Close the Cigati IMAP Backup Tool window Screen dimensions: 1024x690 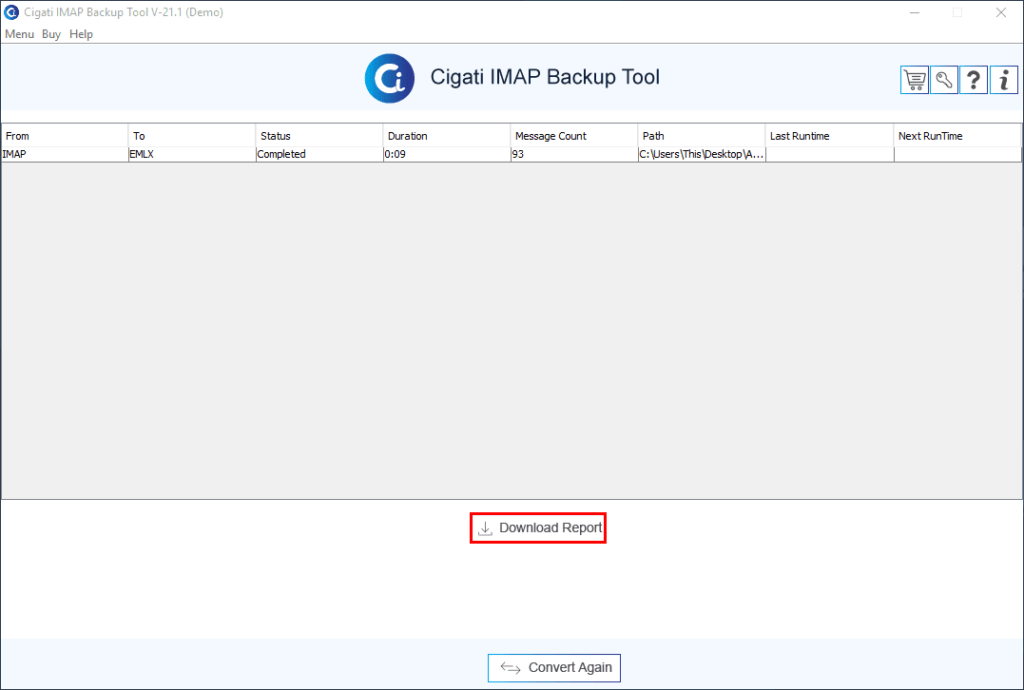point(1000,12)
